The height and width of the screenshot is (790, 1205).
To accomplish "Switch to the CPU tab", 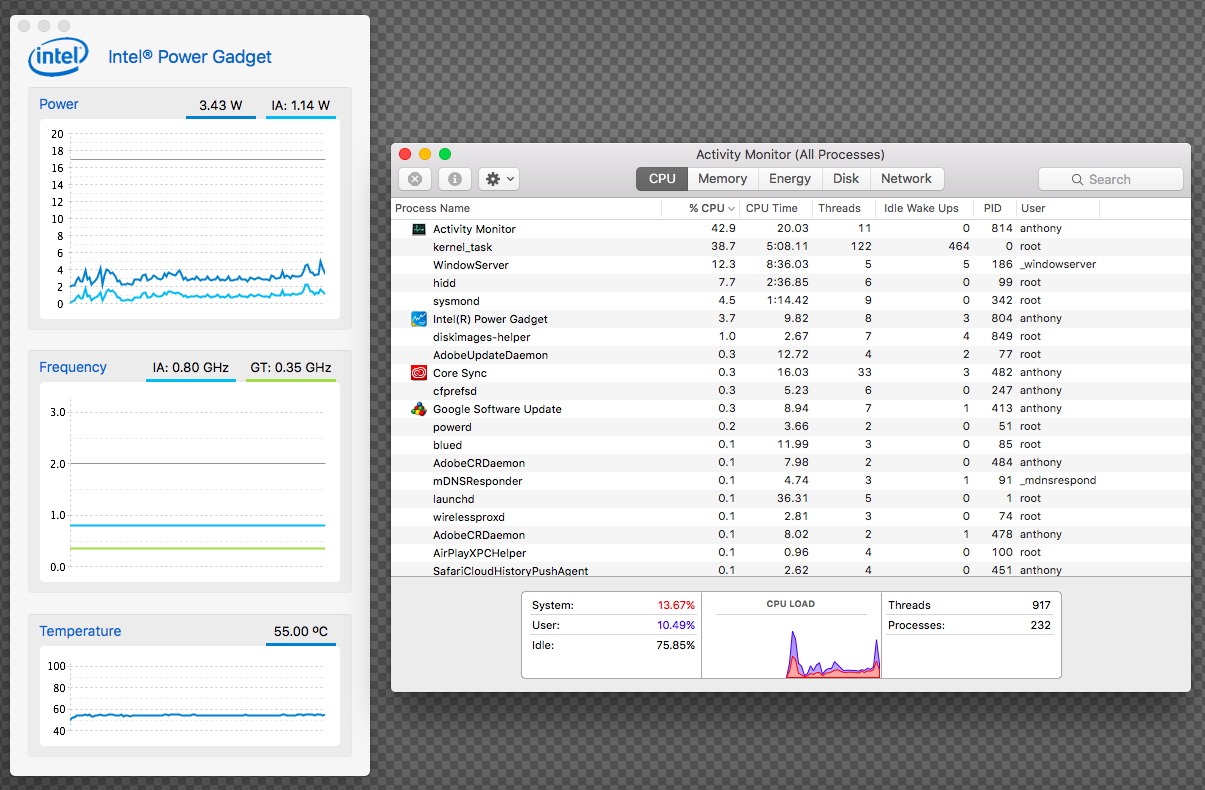I will [662, 179].
